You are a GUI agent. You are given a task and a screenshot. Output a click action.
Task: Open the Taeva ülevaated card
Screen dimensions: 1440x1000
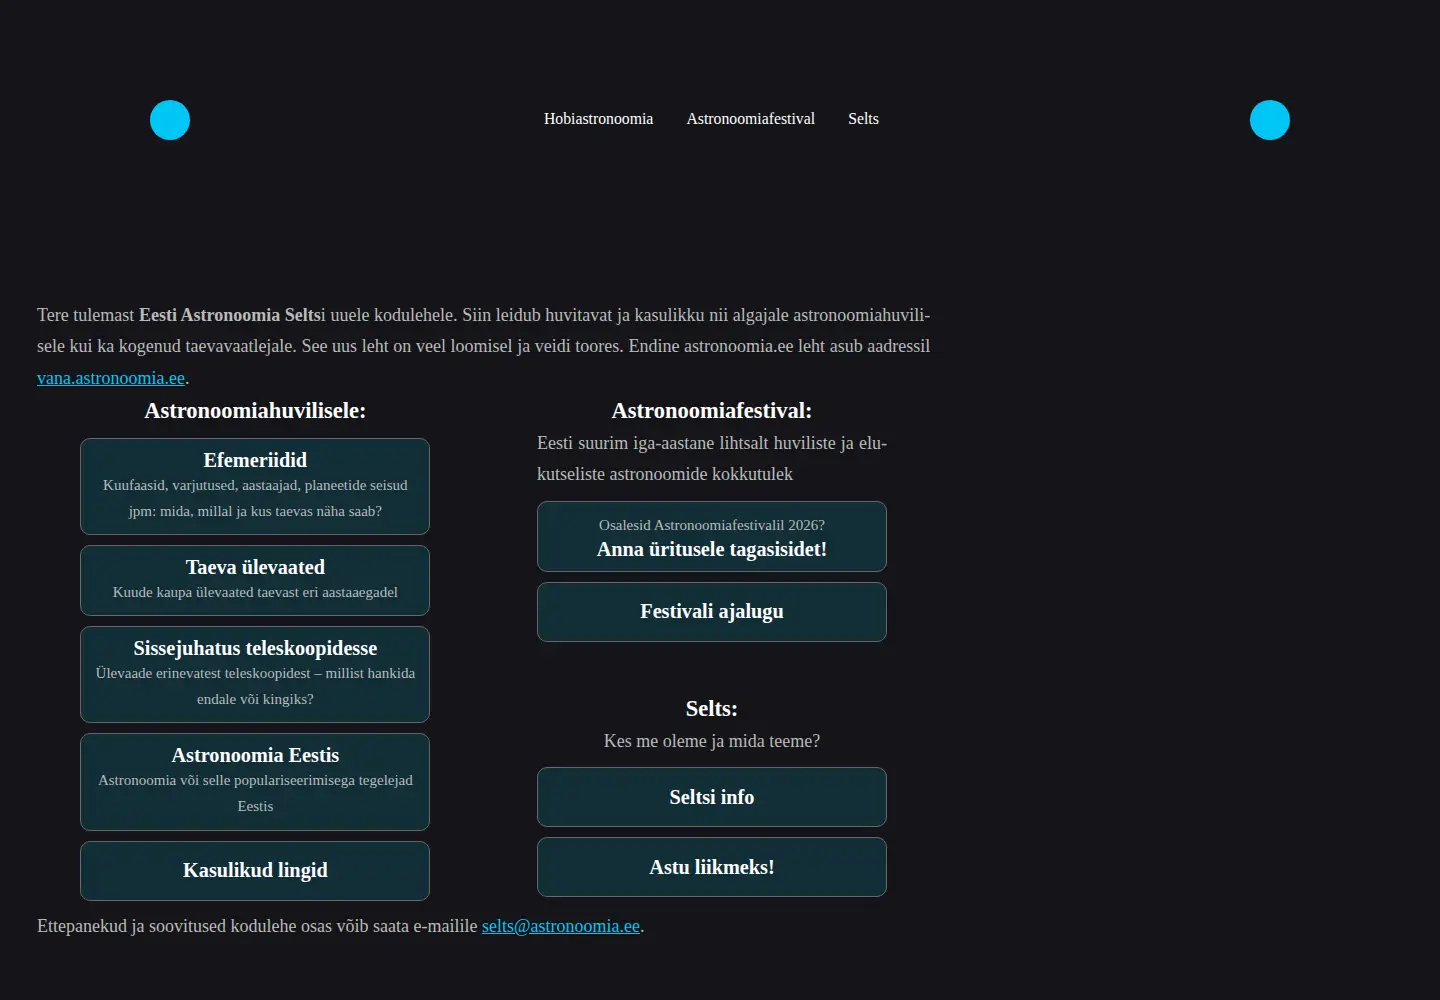(x=255, y=580)
